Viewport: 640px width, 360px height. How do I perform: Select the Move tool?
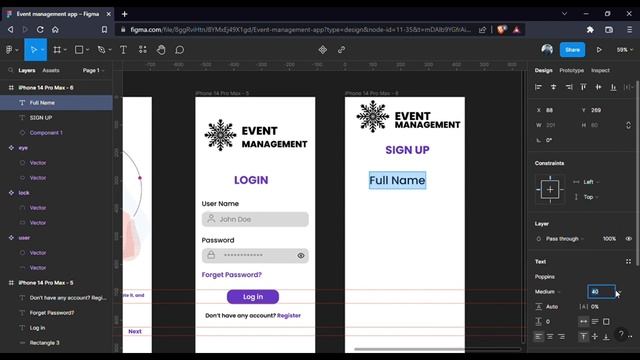click(33, 50)
